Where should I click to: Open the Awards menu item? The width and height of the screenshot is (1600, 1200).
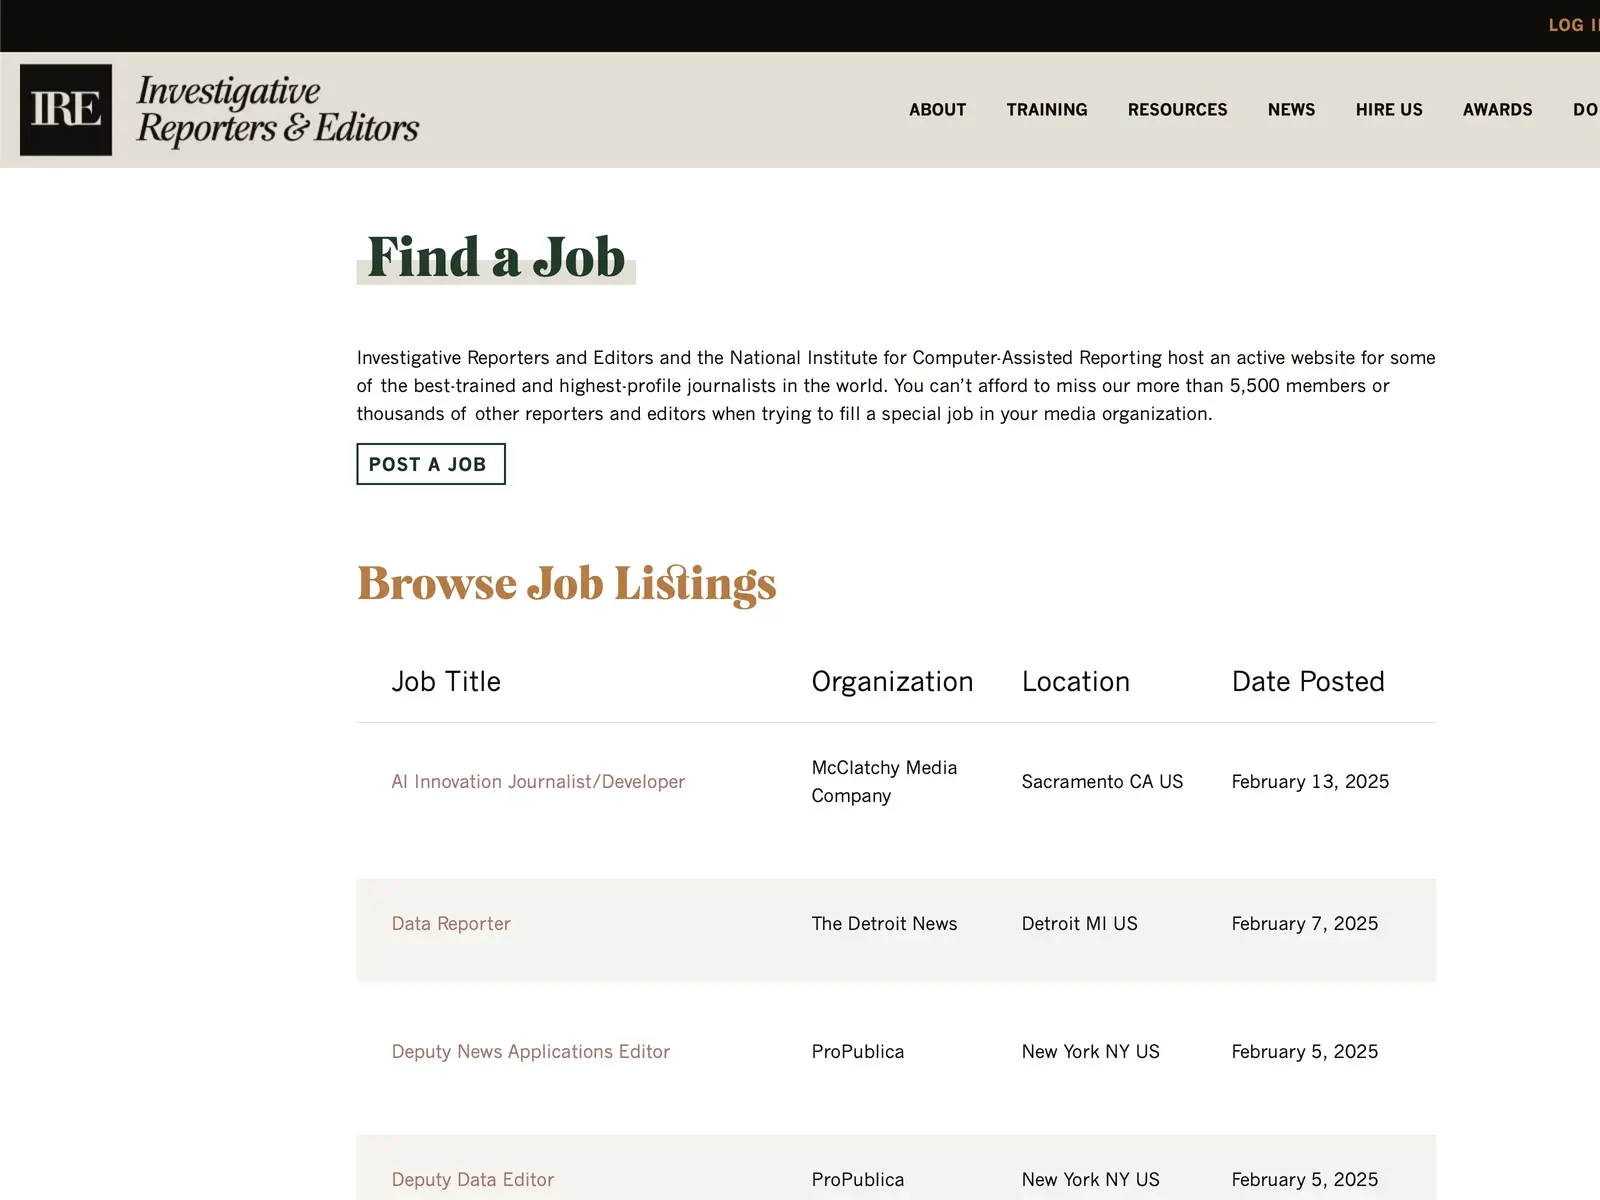(x=1497, y=110)
